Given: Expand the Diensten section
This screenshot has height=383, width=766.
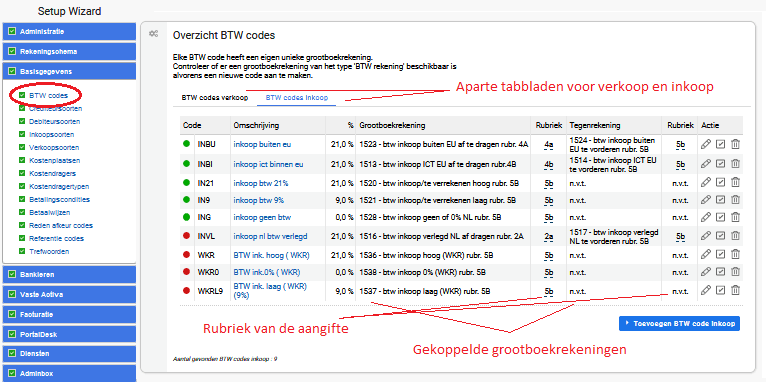Looking at the screenshot, I should pos(69,354).
